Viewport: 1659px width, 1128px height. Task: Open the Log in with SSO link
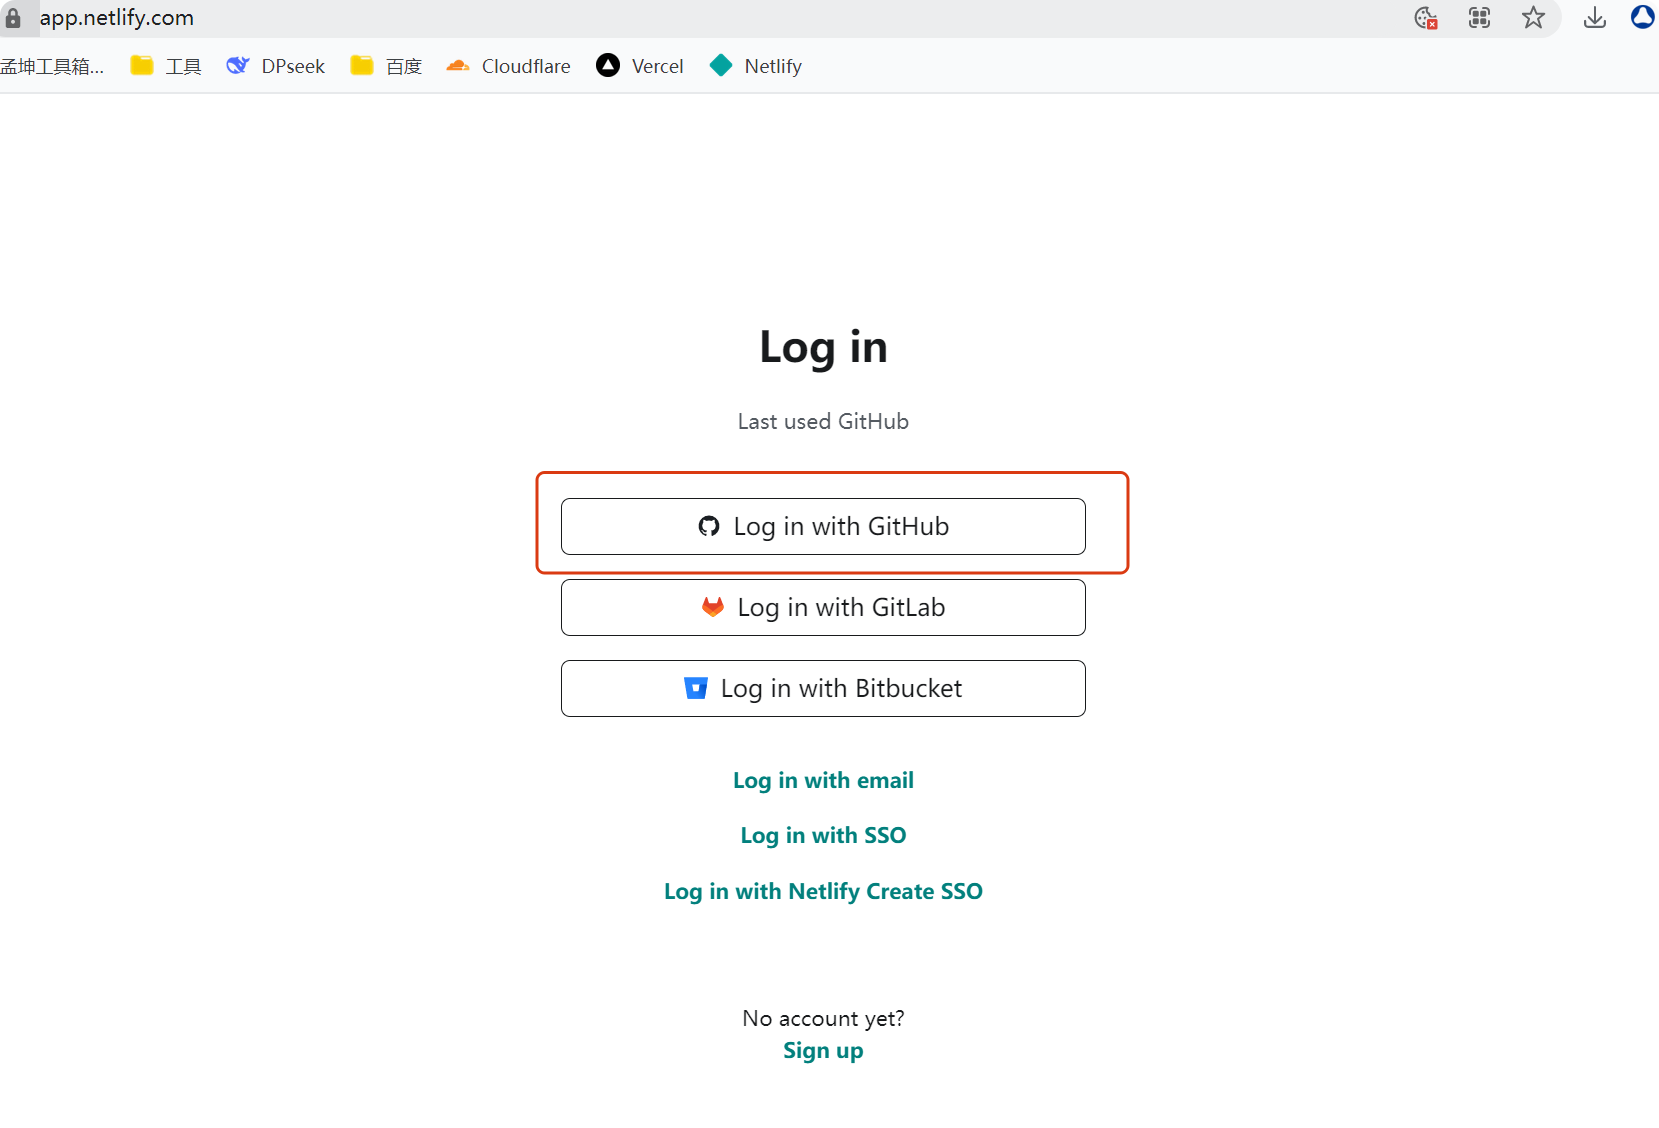(x=823, y=835)
